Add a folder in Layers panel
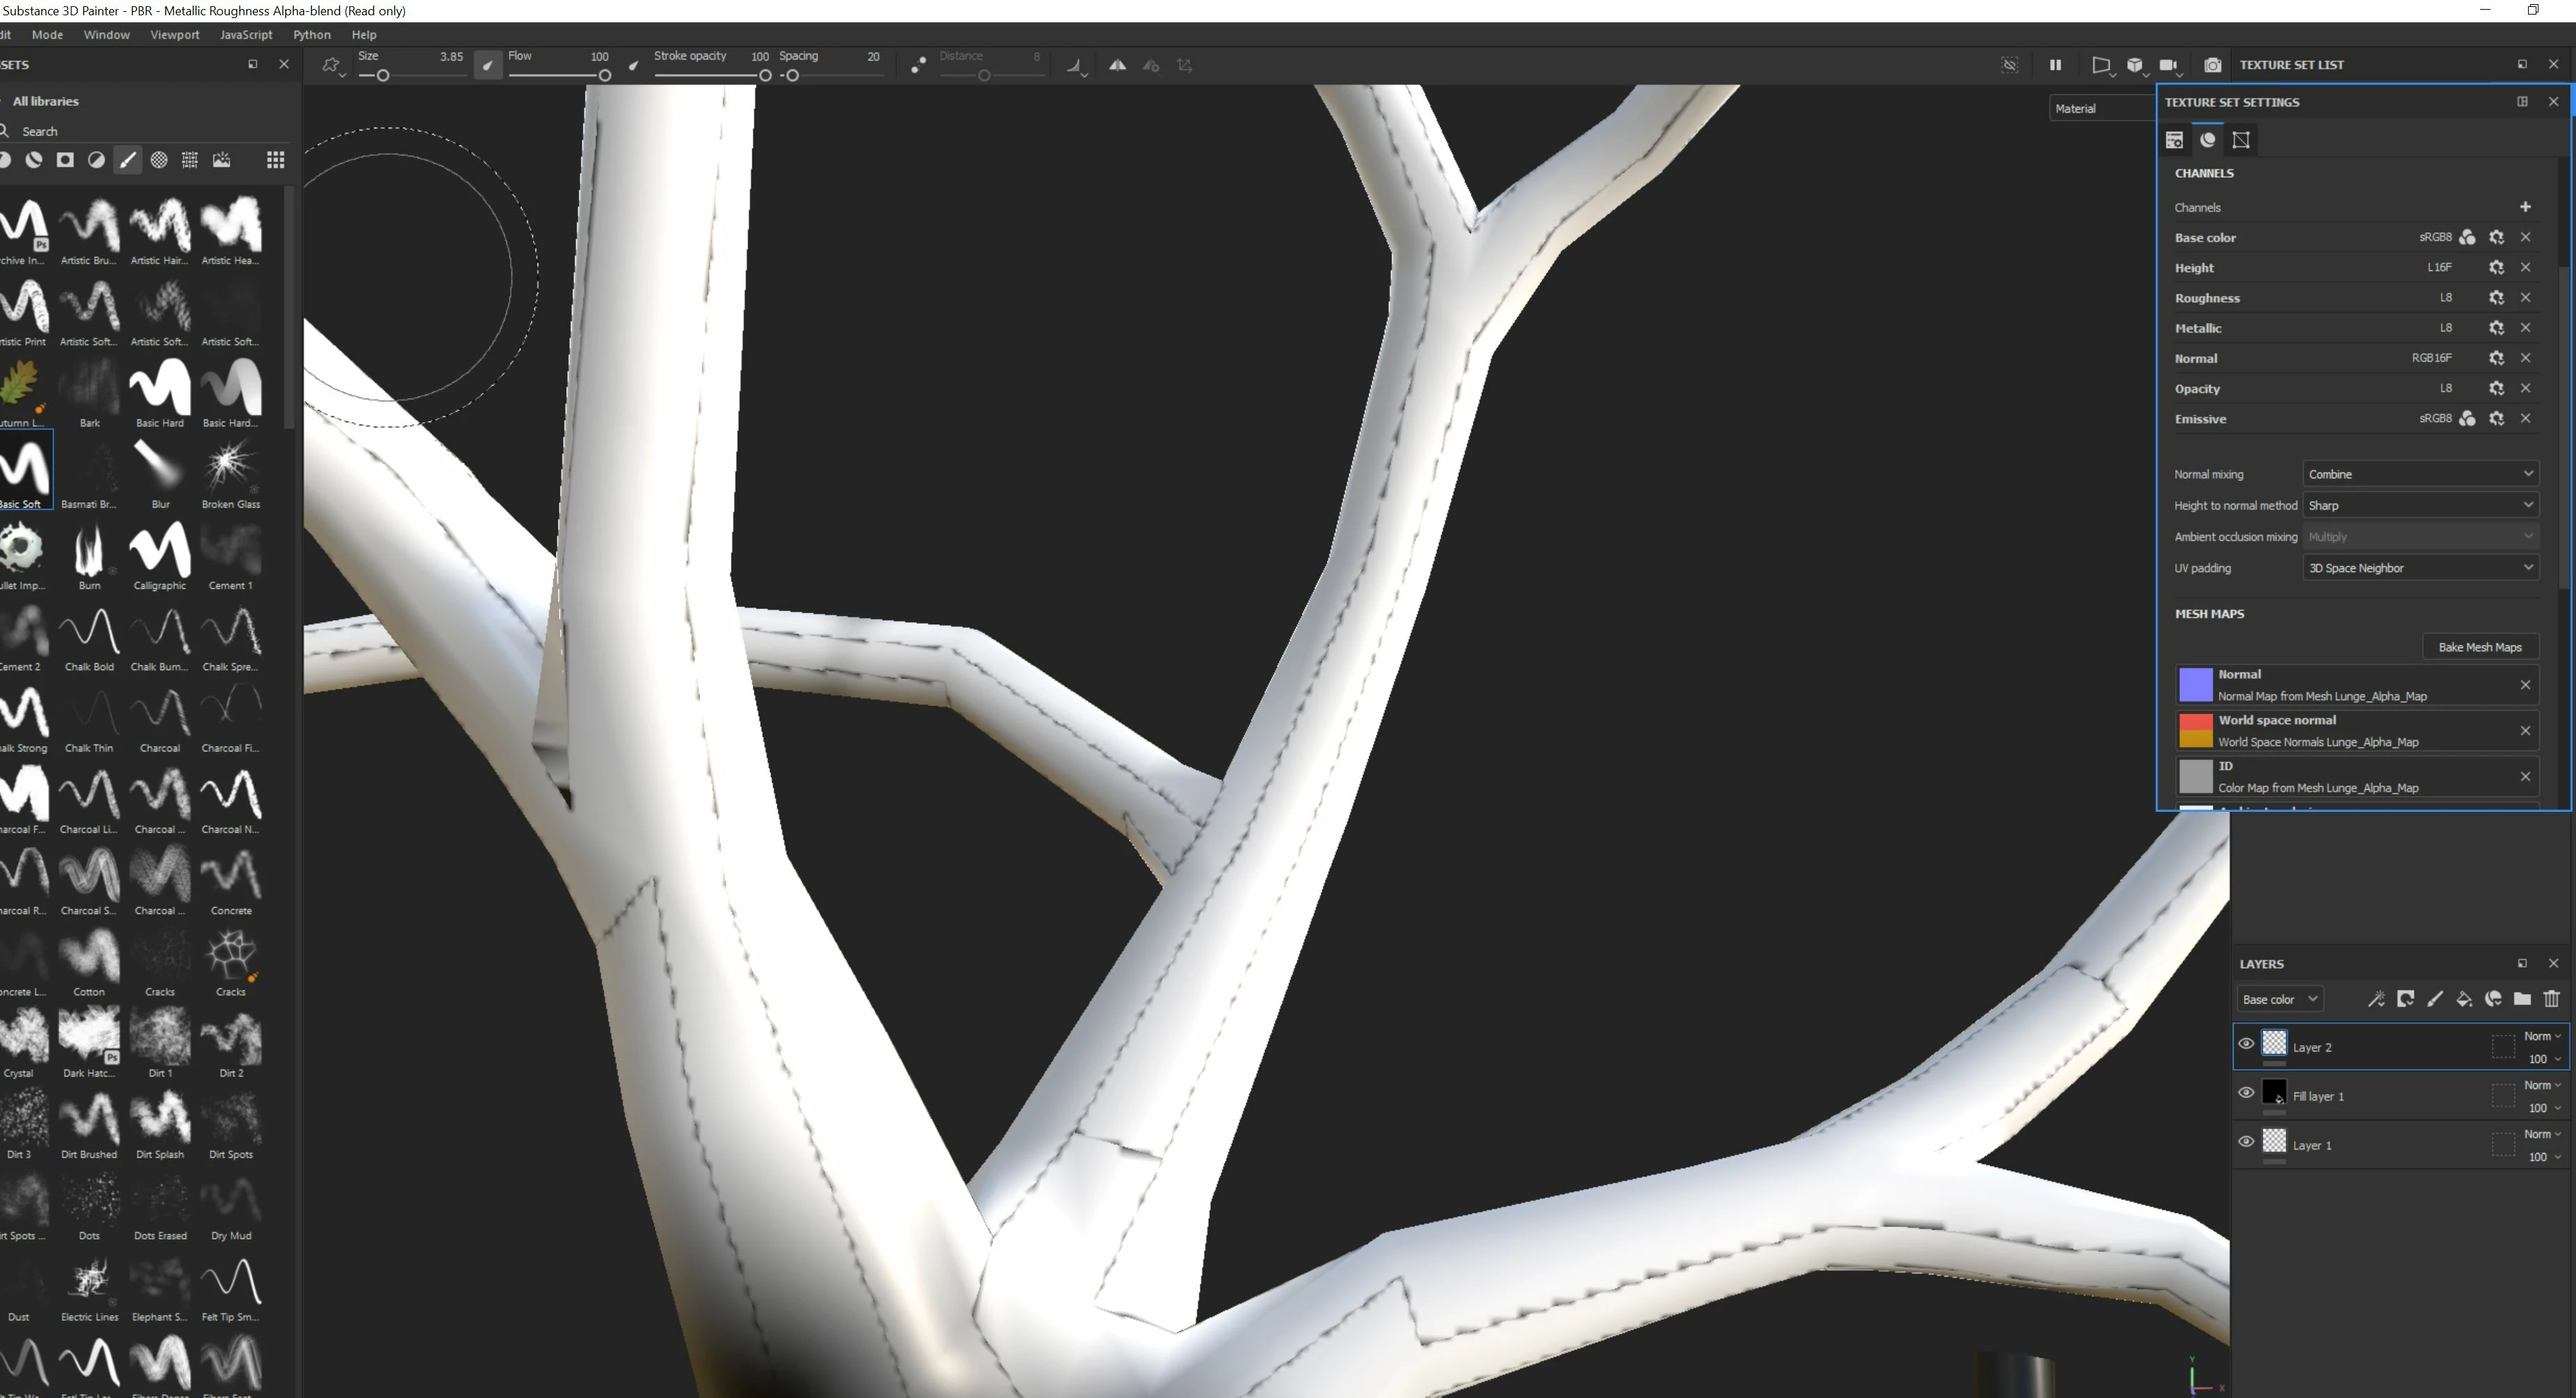The image size is (2576, 1398). click(x=2522, y=999)
